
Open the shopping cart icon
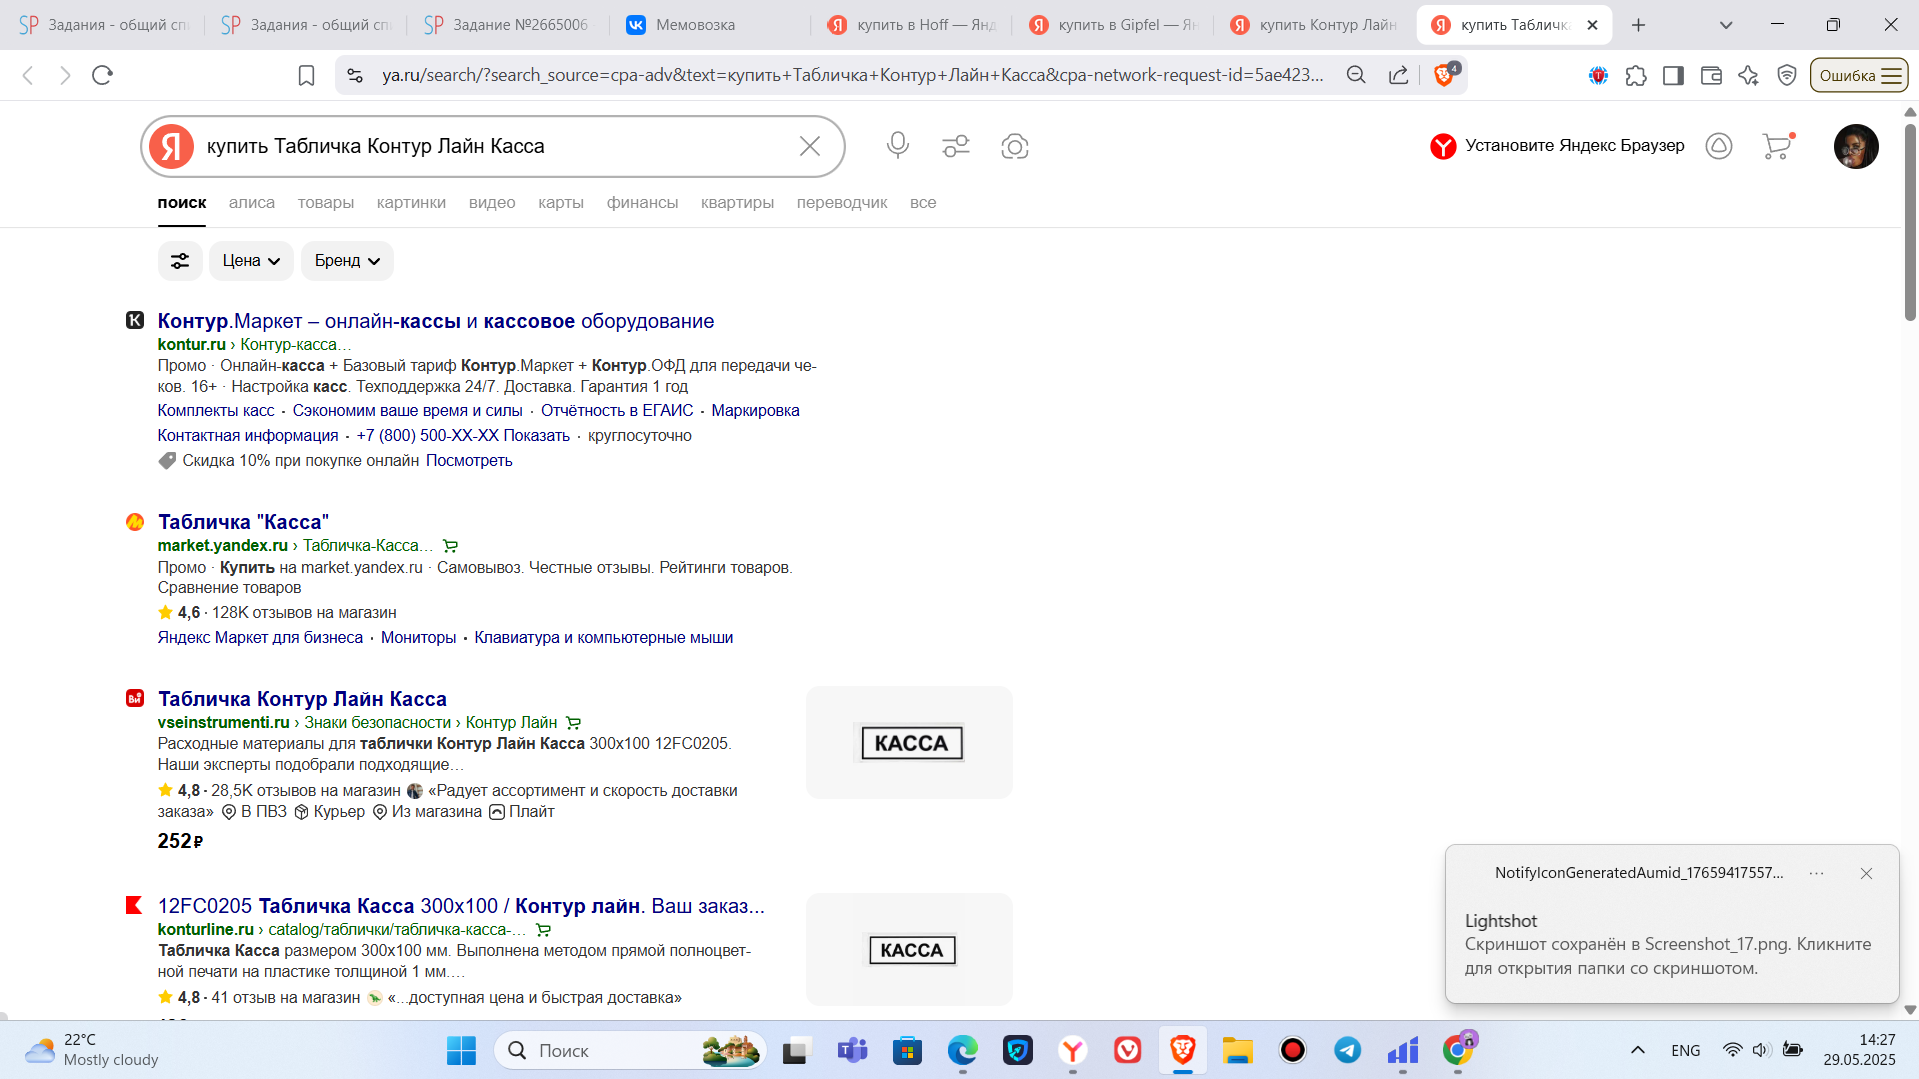[x=1778, y=146]
